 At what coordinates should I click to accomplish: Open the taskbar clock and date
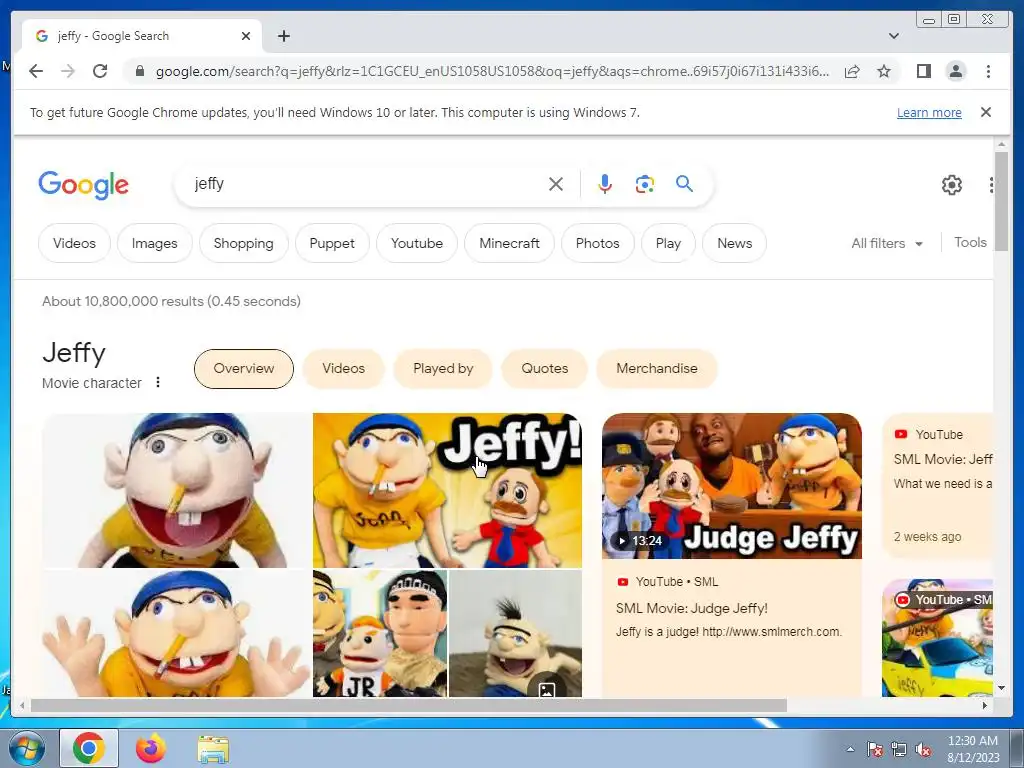click(973, 749)
